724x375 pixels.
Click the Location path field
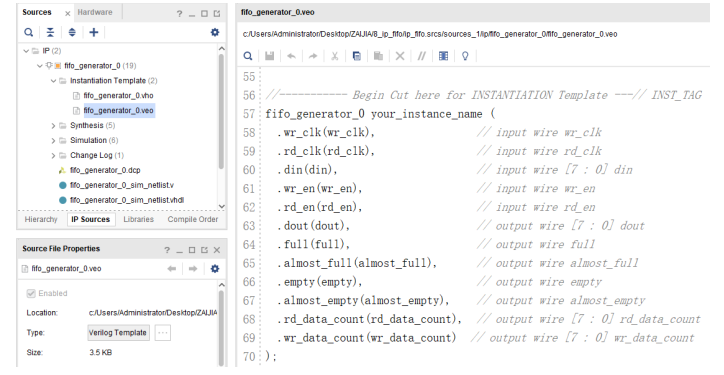[153, 313]
